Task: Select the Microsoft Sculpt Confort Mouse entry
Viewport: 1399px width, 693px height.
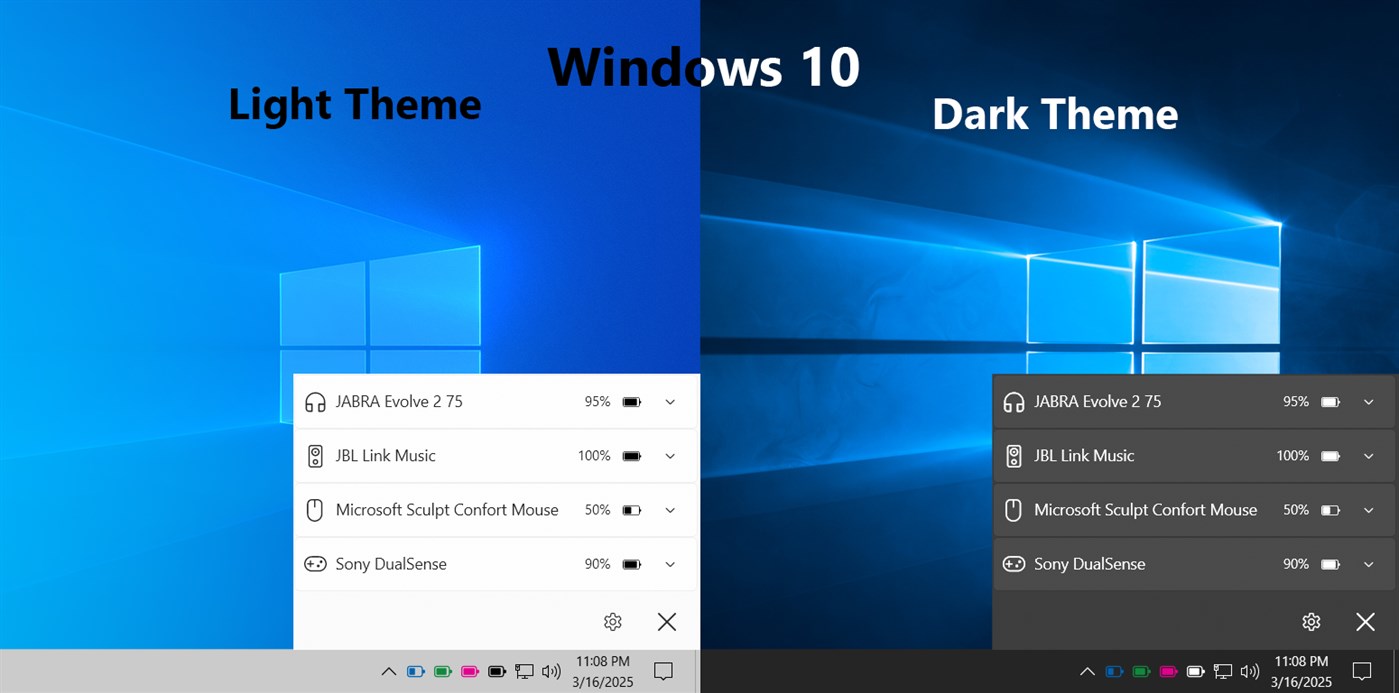Action: (x=446, y=510)
